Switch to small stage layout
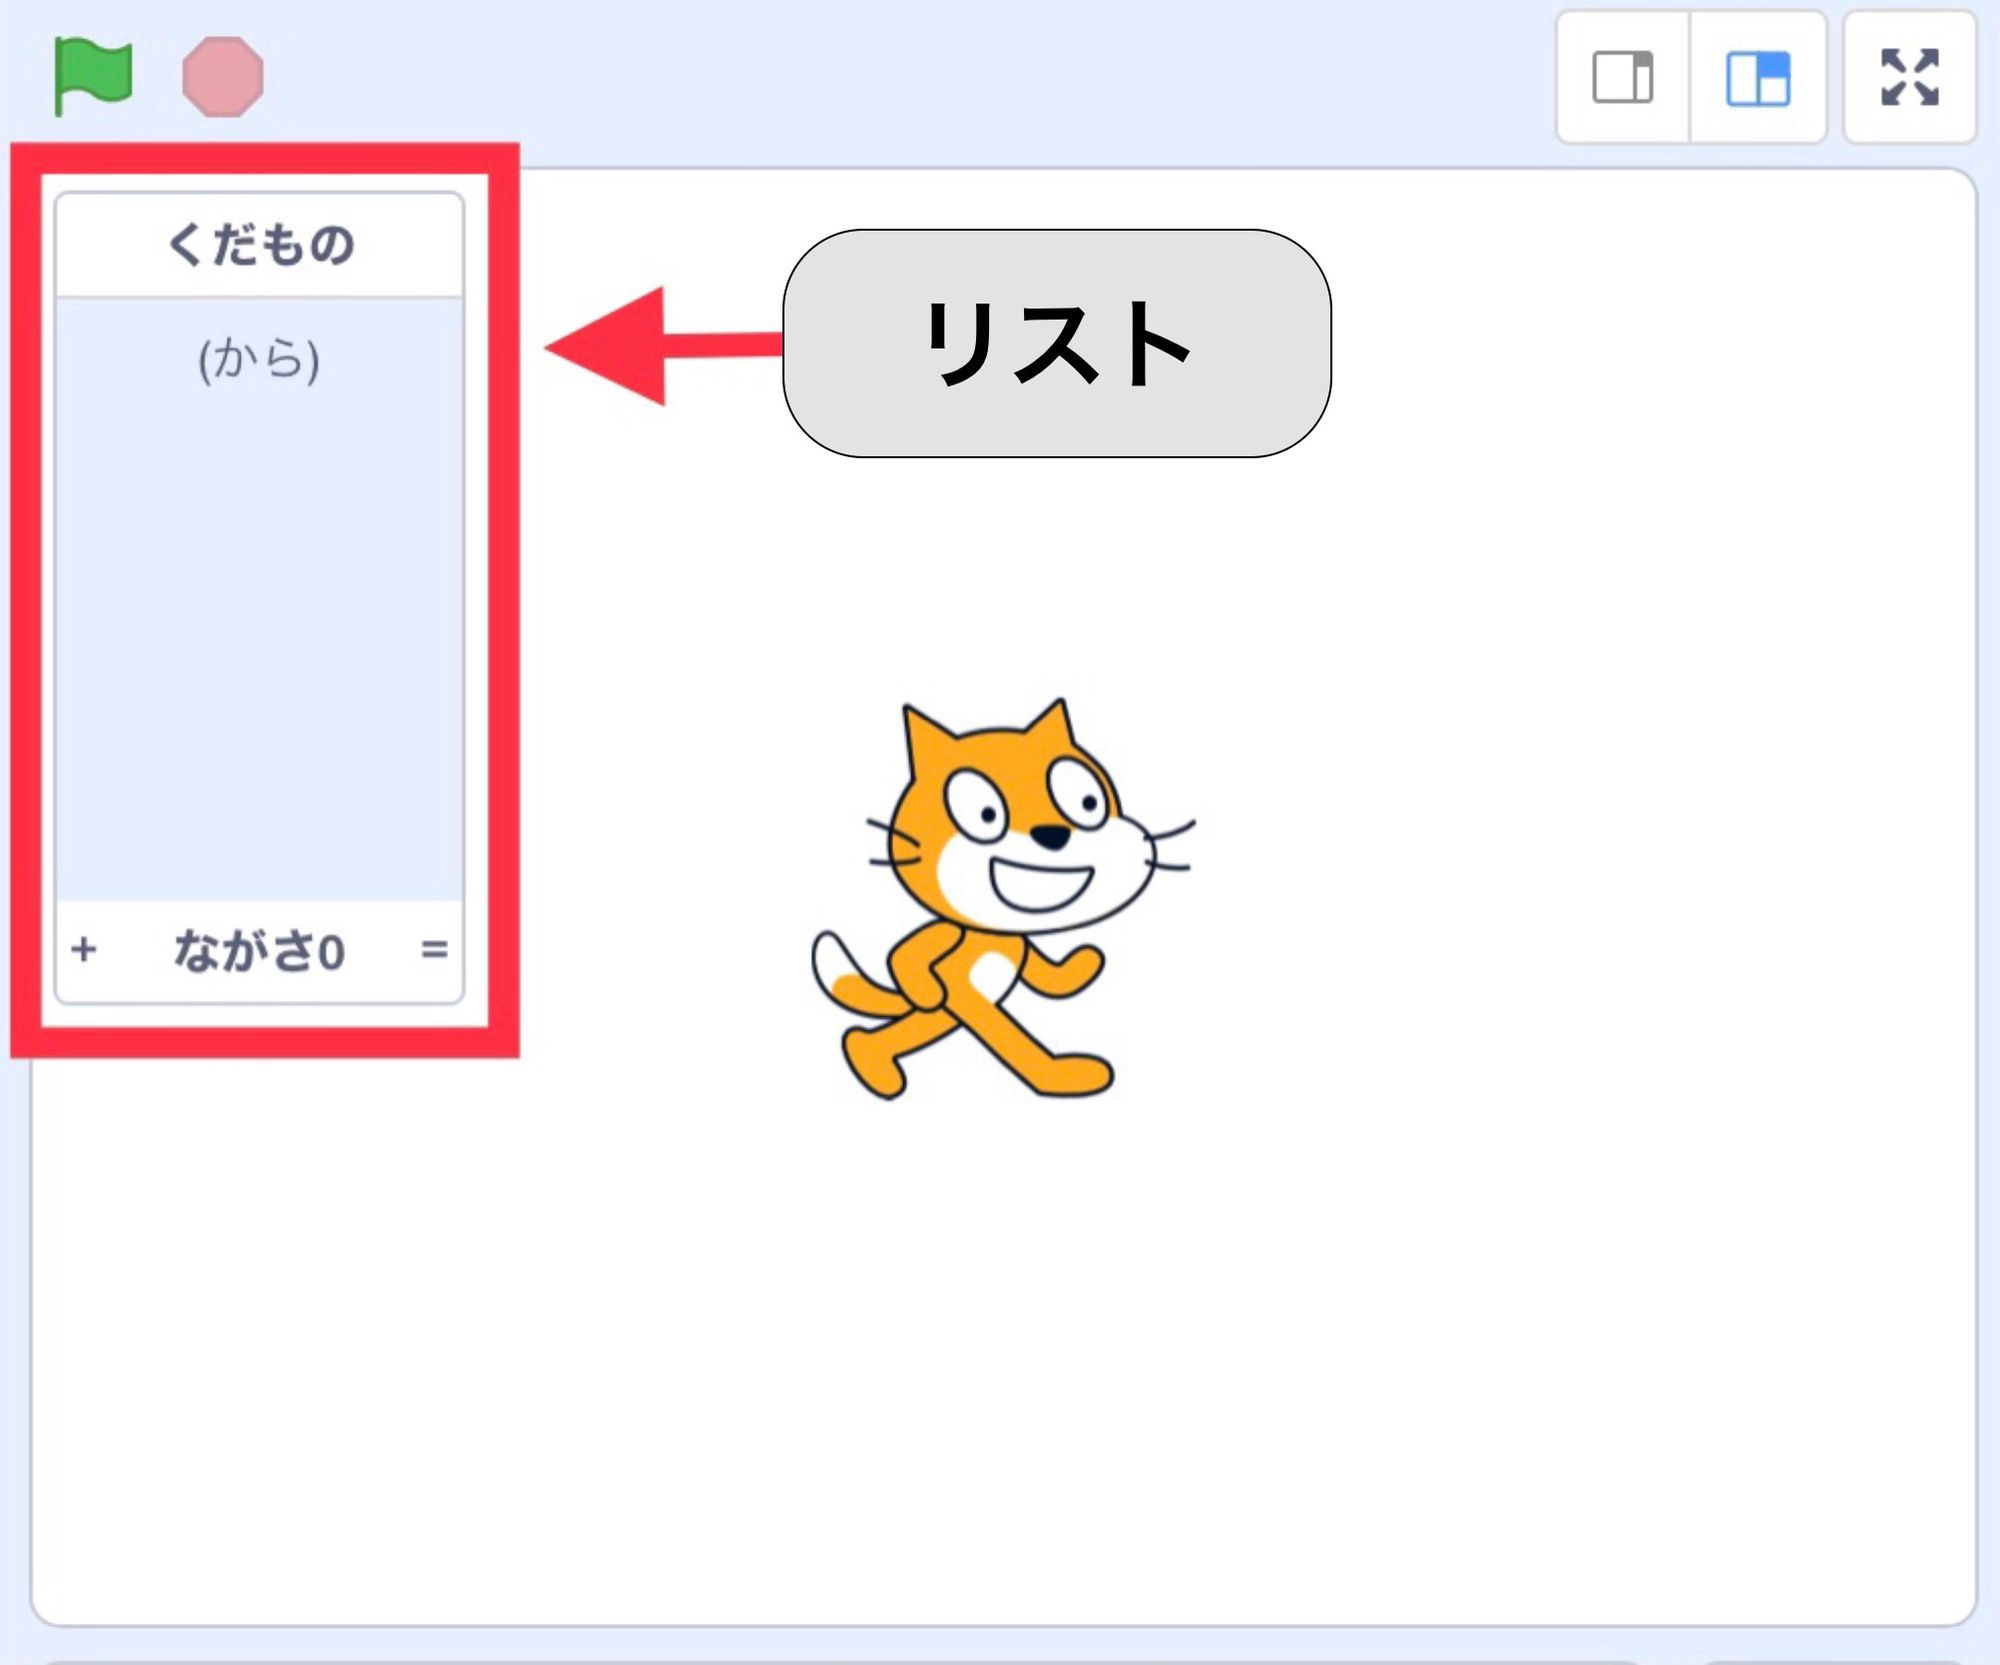This screenshot has height=1665, width=2000. (1623, 78)
